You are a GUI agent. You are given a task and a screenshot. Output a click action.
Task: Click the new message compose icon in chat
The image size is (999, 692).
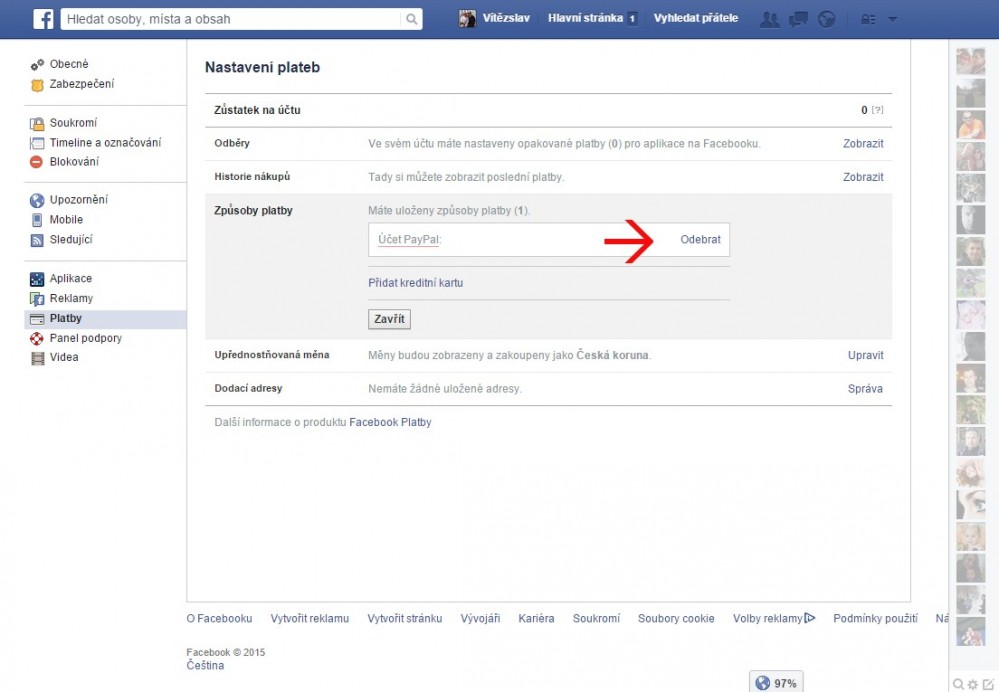[988, 684]
